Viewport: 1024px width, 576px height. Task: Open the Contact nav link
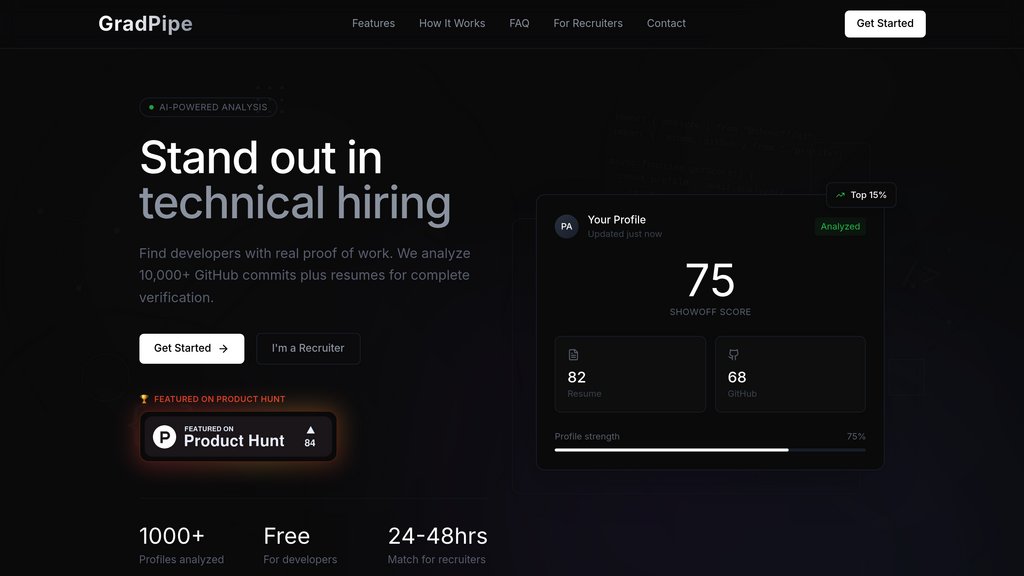point(666,23)
